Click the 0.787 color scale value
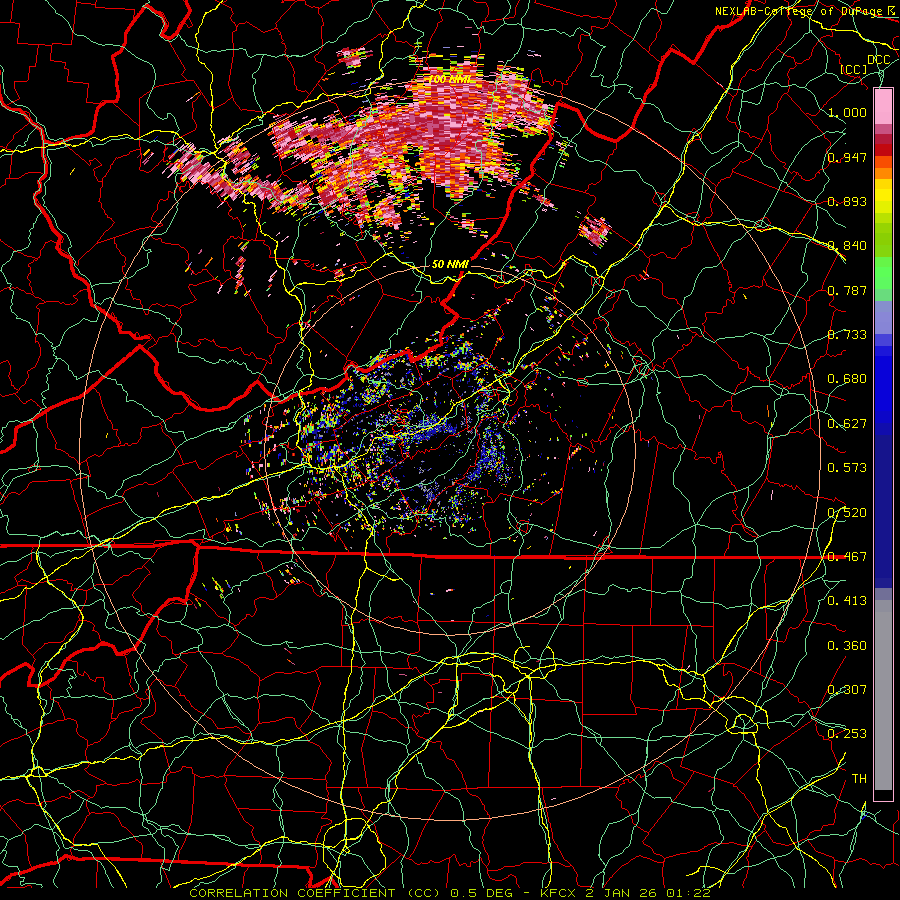The width and height of the screenshot is (900, 900). point(847,290)
